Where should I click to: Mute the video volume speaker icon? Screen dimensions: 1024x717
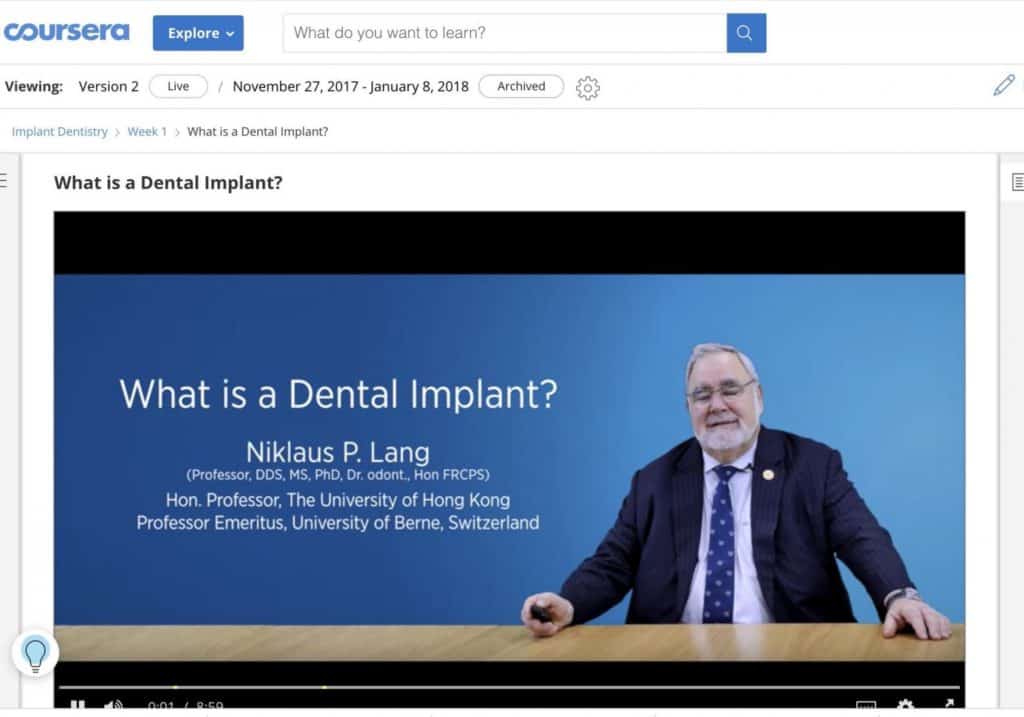coord(112,706)
